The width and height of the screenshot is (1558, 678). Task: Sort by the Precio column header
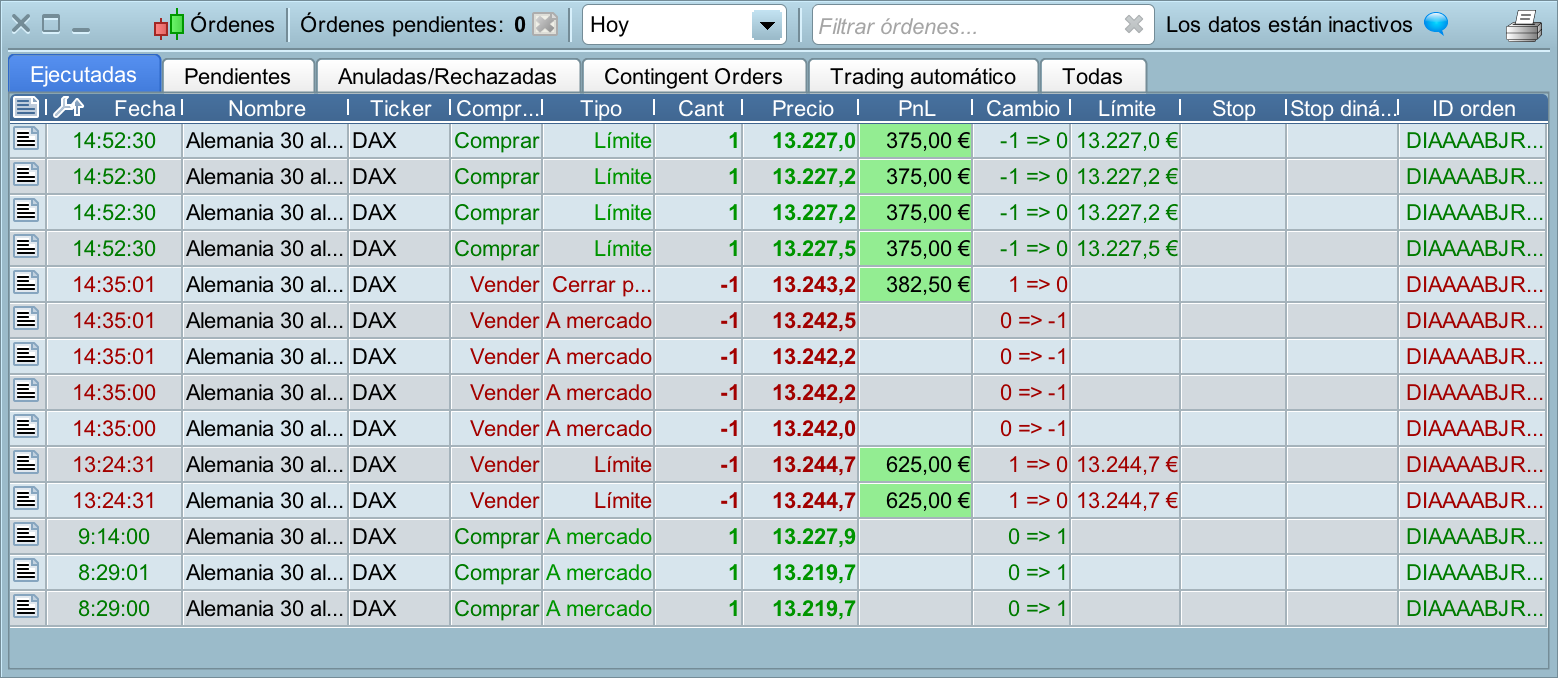point(802,108)
